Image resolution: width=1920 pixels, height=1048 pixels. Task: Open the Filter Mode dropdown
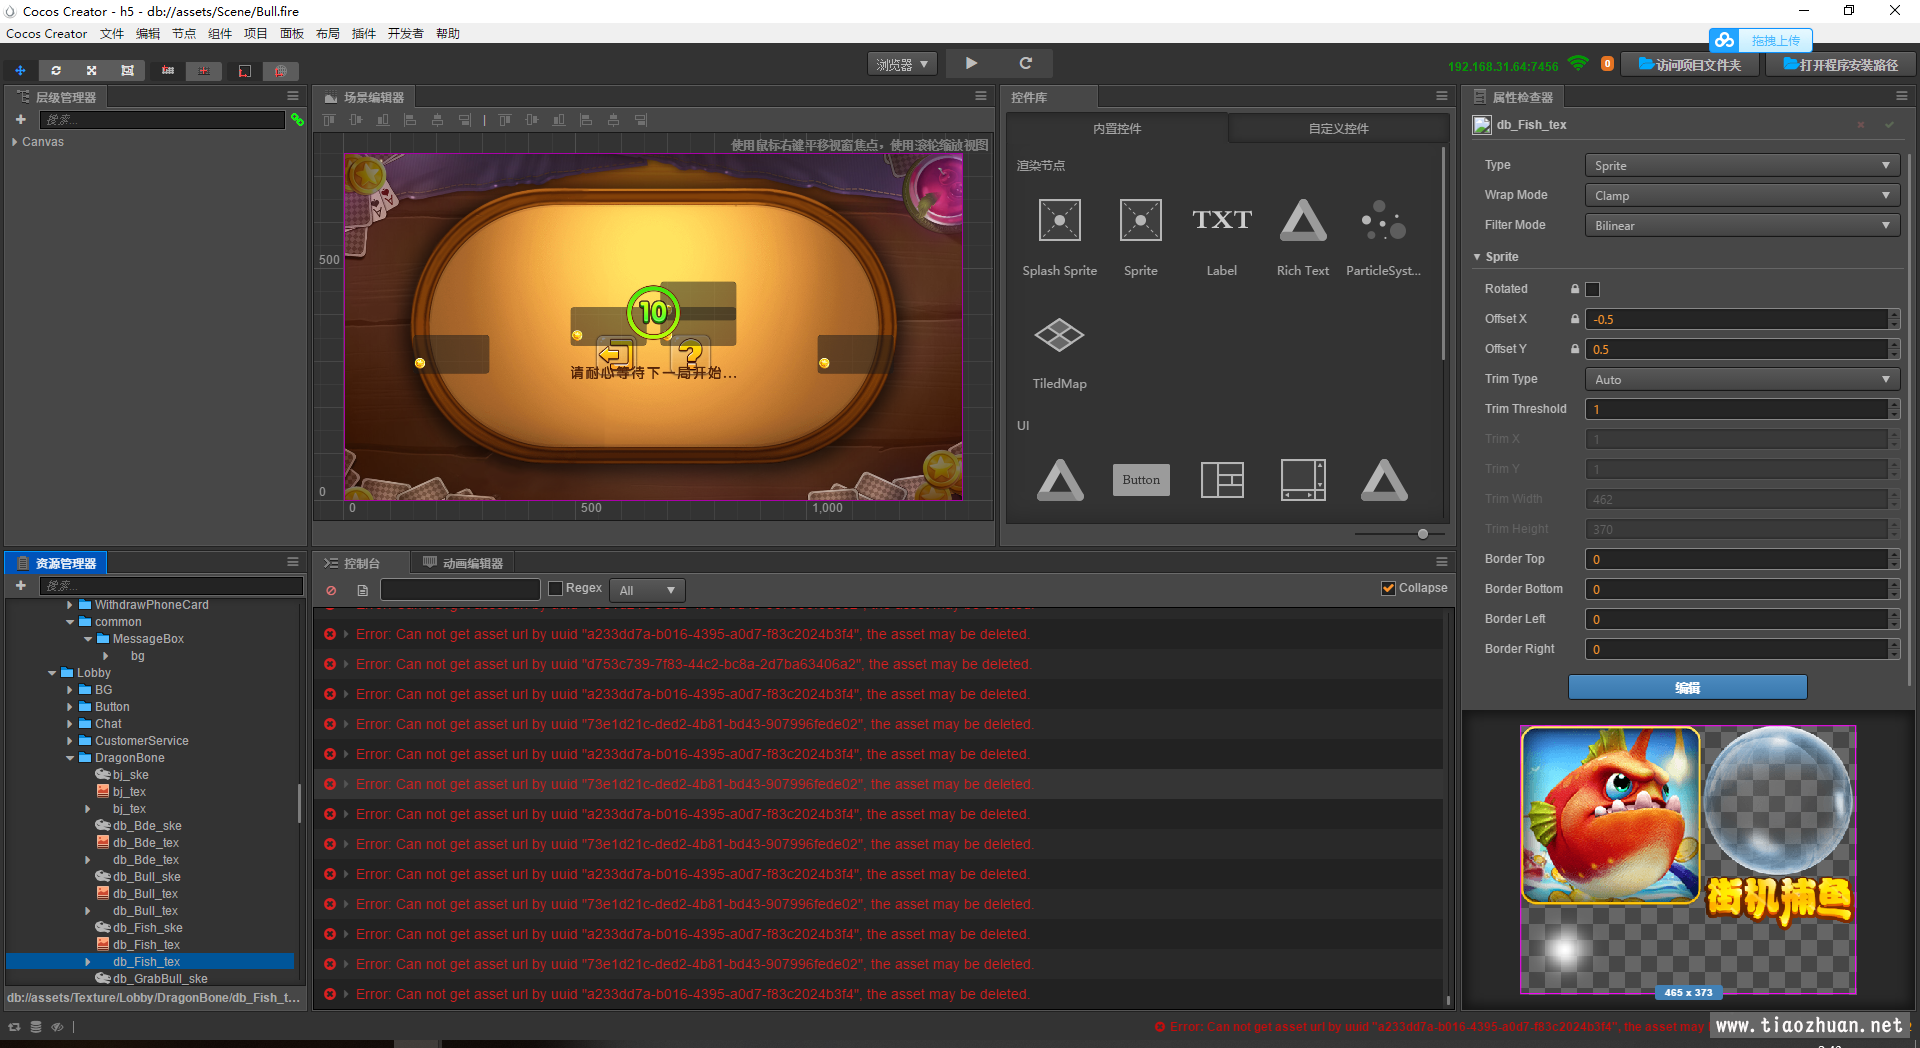1742,226
